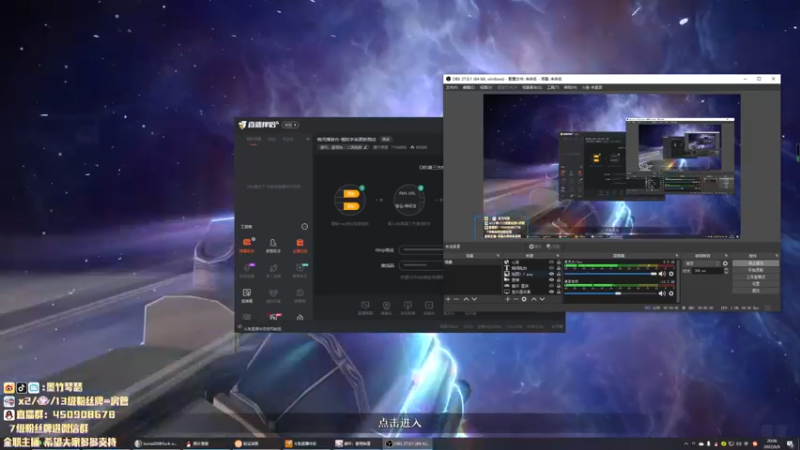Viewport: 800px width, 450px height.
Task: Adjust the second mixer channel volume slider
Action: [x=610, y=293]
